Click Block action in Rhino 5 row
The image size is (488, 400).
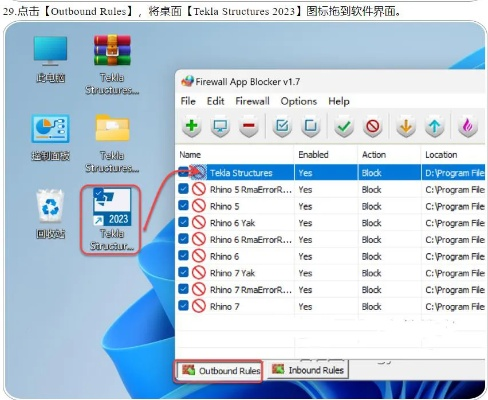(x=371, y=206)
